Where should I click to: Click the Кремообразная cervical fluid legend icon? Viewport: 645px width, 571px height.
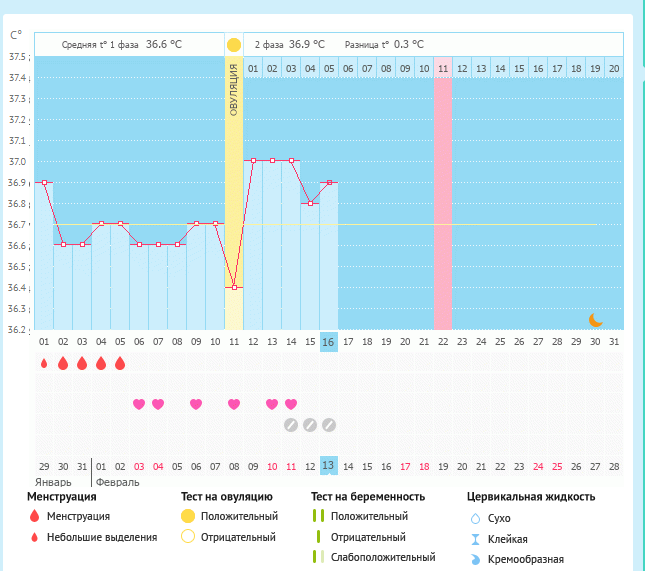[475, 559]
